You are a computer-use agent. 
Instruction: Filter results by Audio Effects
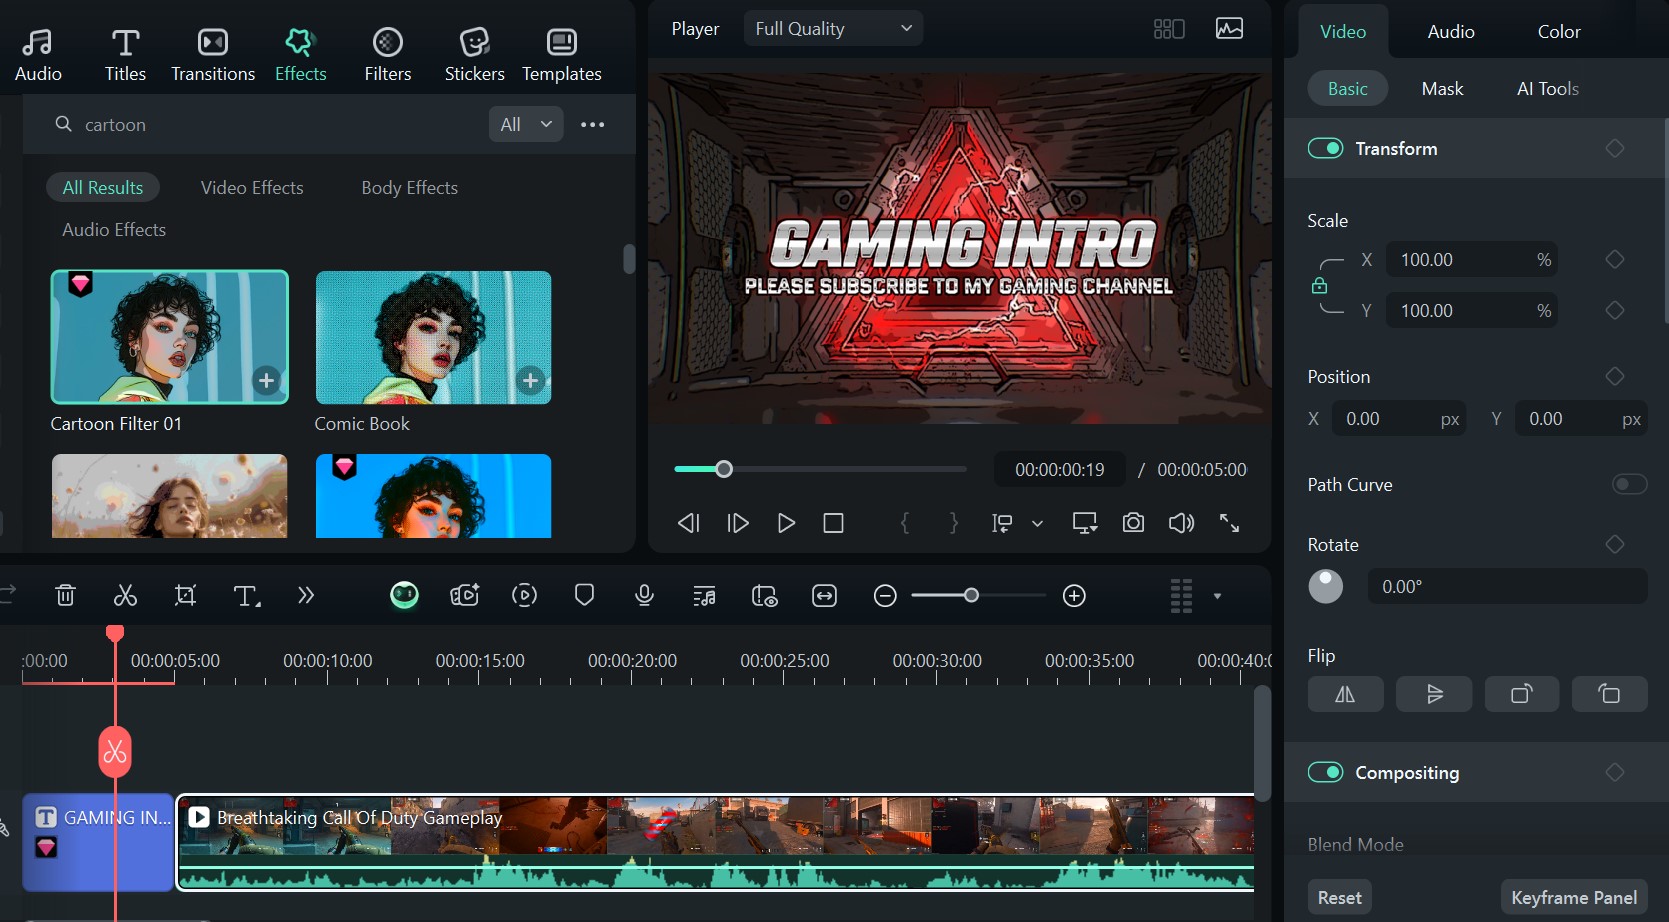tap(114, 229)
